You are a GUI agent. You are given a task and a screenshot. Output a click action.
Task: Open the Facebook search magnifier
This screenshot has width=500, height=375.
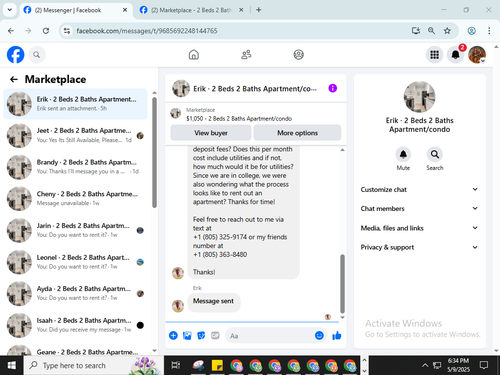[x=37, y=55]
